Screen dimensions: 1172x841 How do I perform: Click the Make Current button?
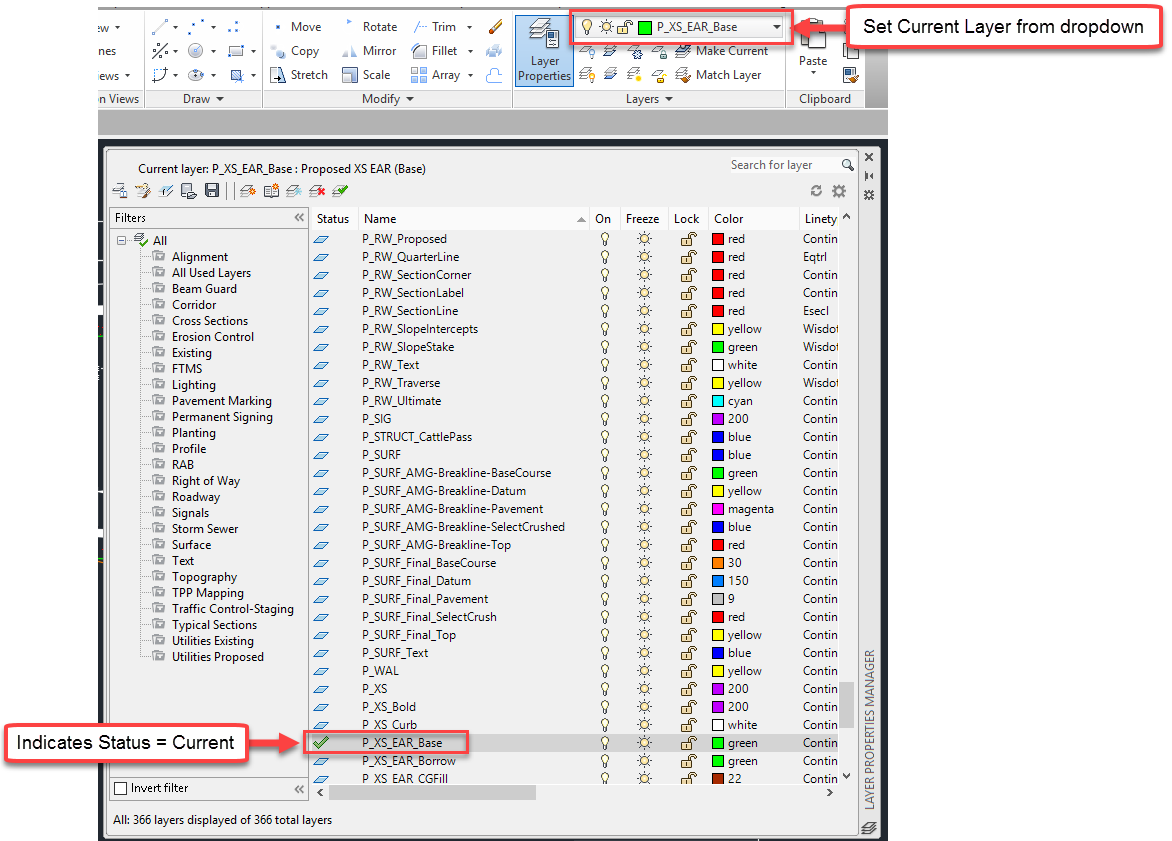pyautogui.click(x=731, y=51)
